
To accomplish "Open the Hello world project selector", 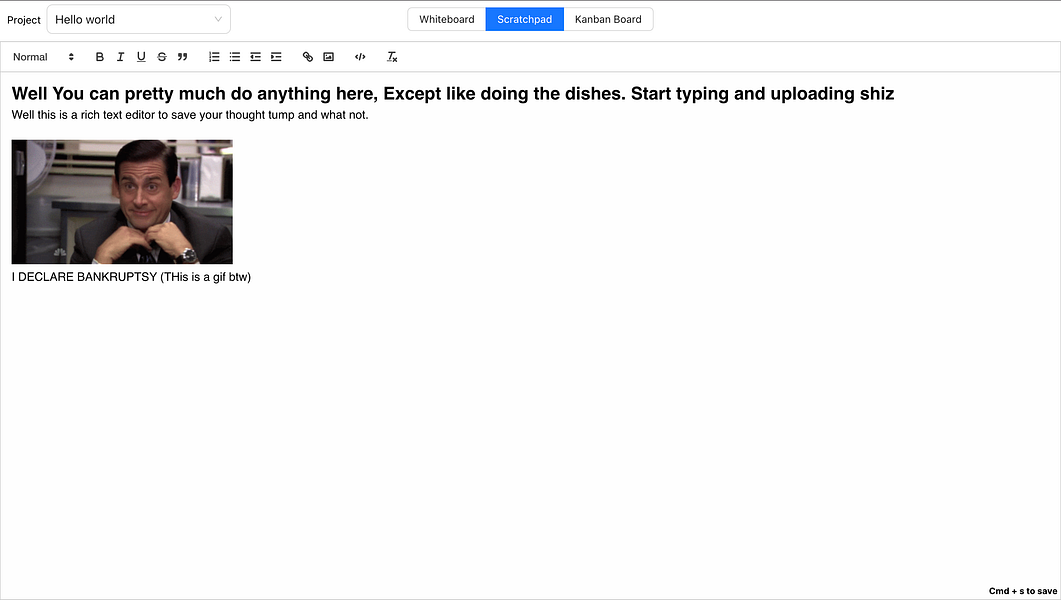I will click(139, 20).
